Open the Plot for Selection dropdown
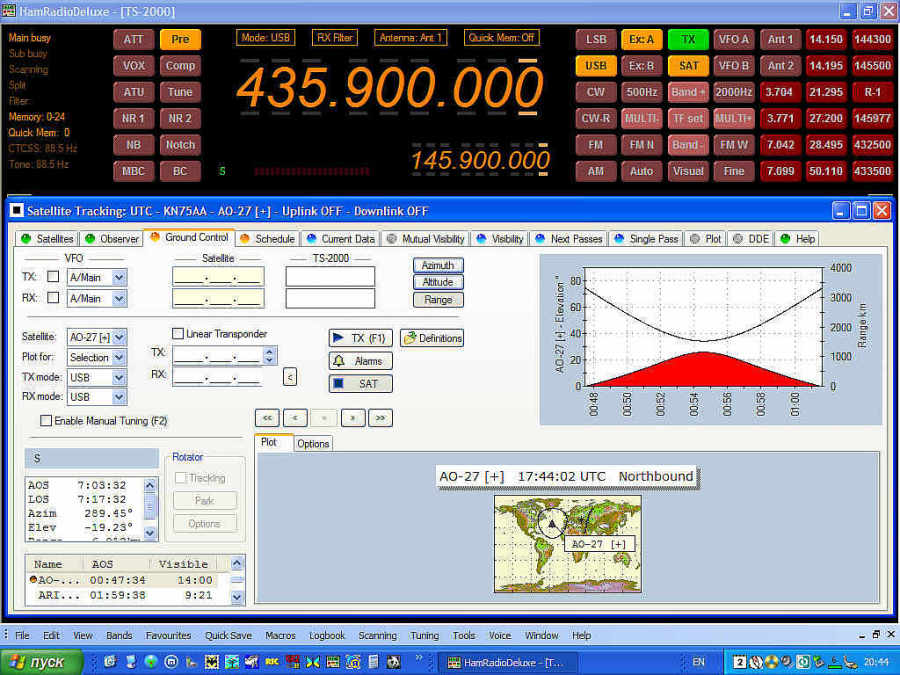Screen dimensions: 900x675 119,357
